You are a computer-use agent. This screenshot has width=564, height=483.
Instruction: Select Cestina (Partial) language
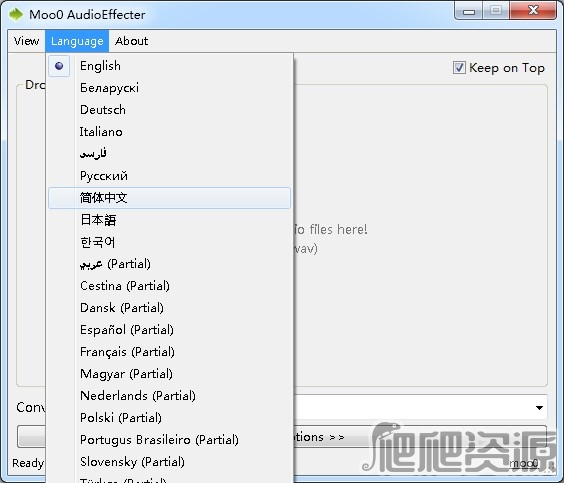click(169, 286)
